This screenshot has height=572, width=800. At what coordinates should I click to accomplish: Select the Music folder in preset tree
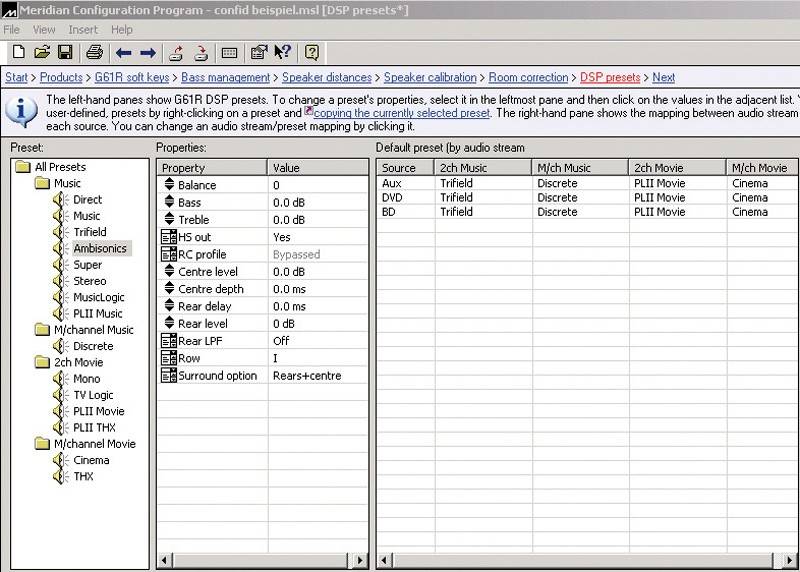(x=67, y=183)
